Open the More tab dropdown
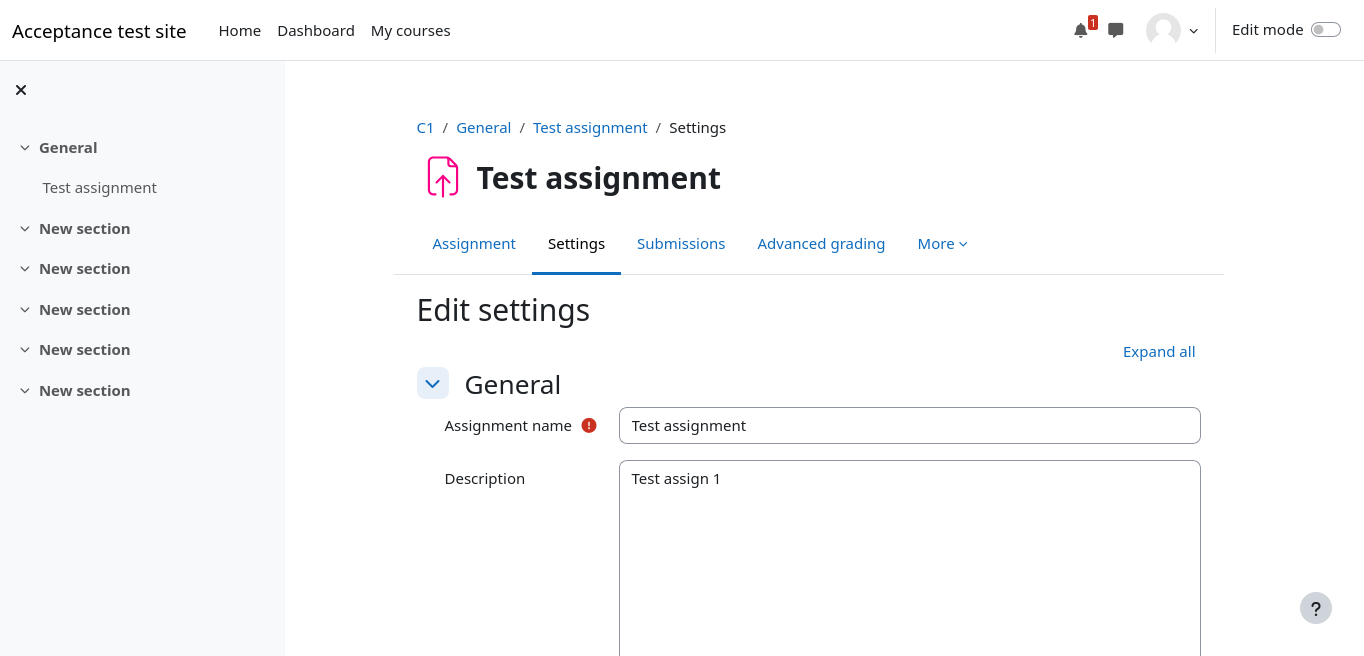Screen dimensions: 1364x656 click(942, 244)
